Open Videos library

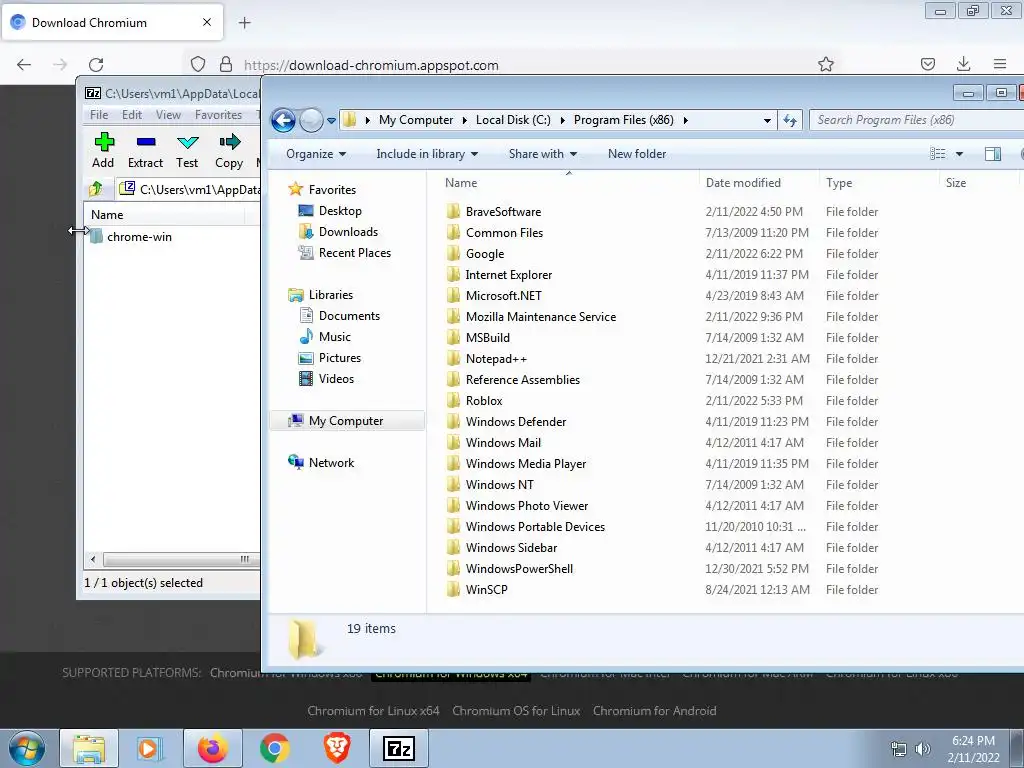click(x=327, y=379)
